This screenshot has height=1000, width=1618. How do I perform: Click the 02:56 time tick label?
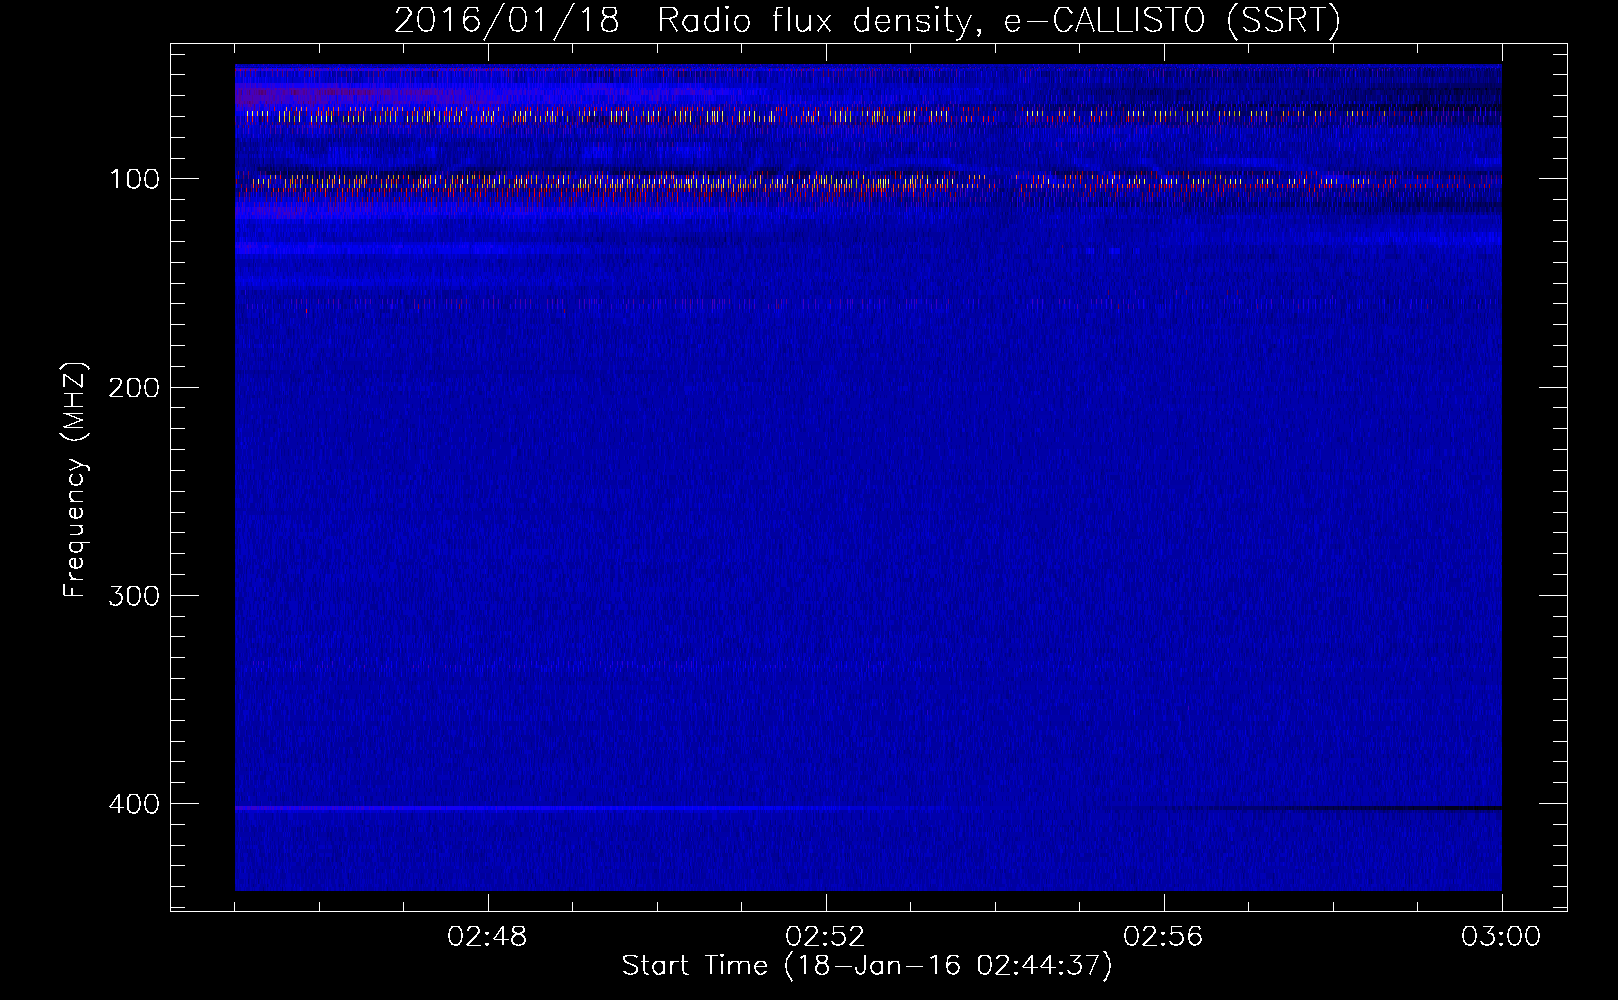pyautogui.click(x=1163, y=937)
